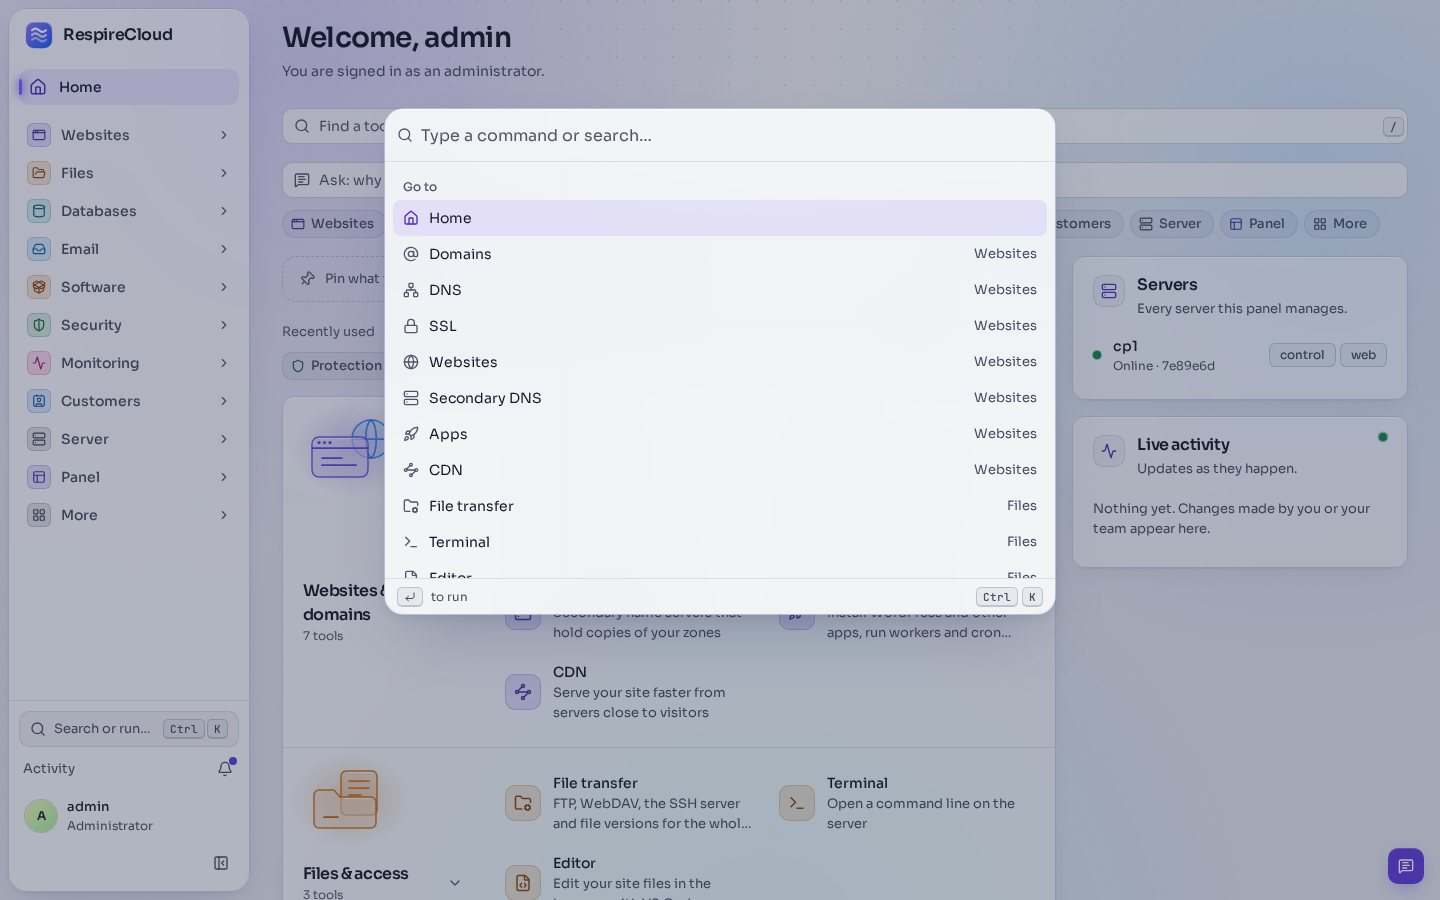Image resolution: width=1440 pixels, height=900 pixels.
Task: Click the Server sidebar icon
Action: 39,439
